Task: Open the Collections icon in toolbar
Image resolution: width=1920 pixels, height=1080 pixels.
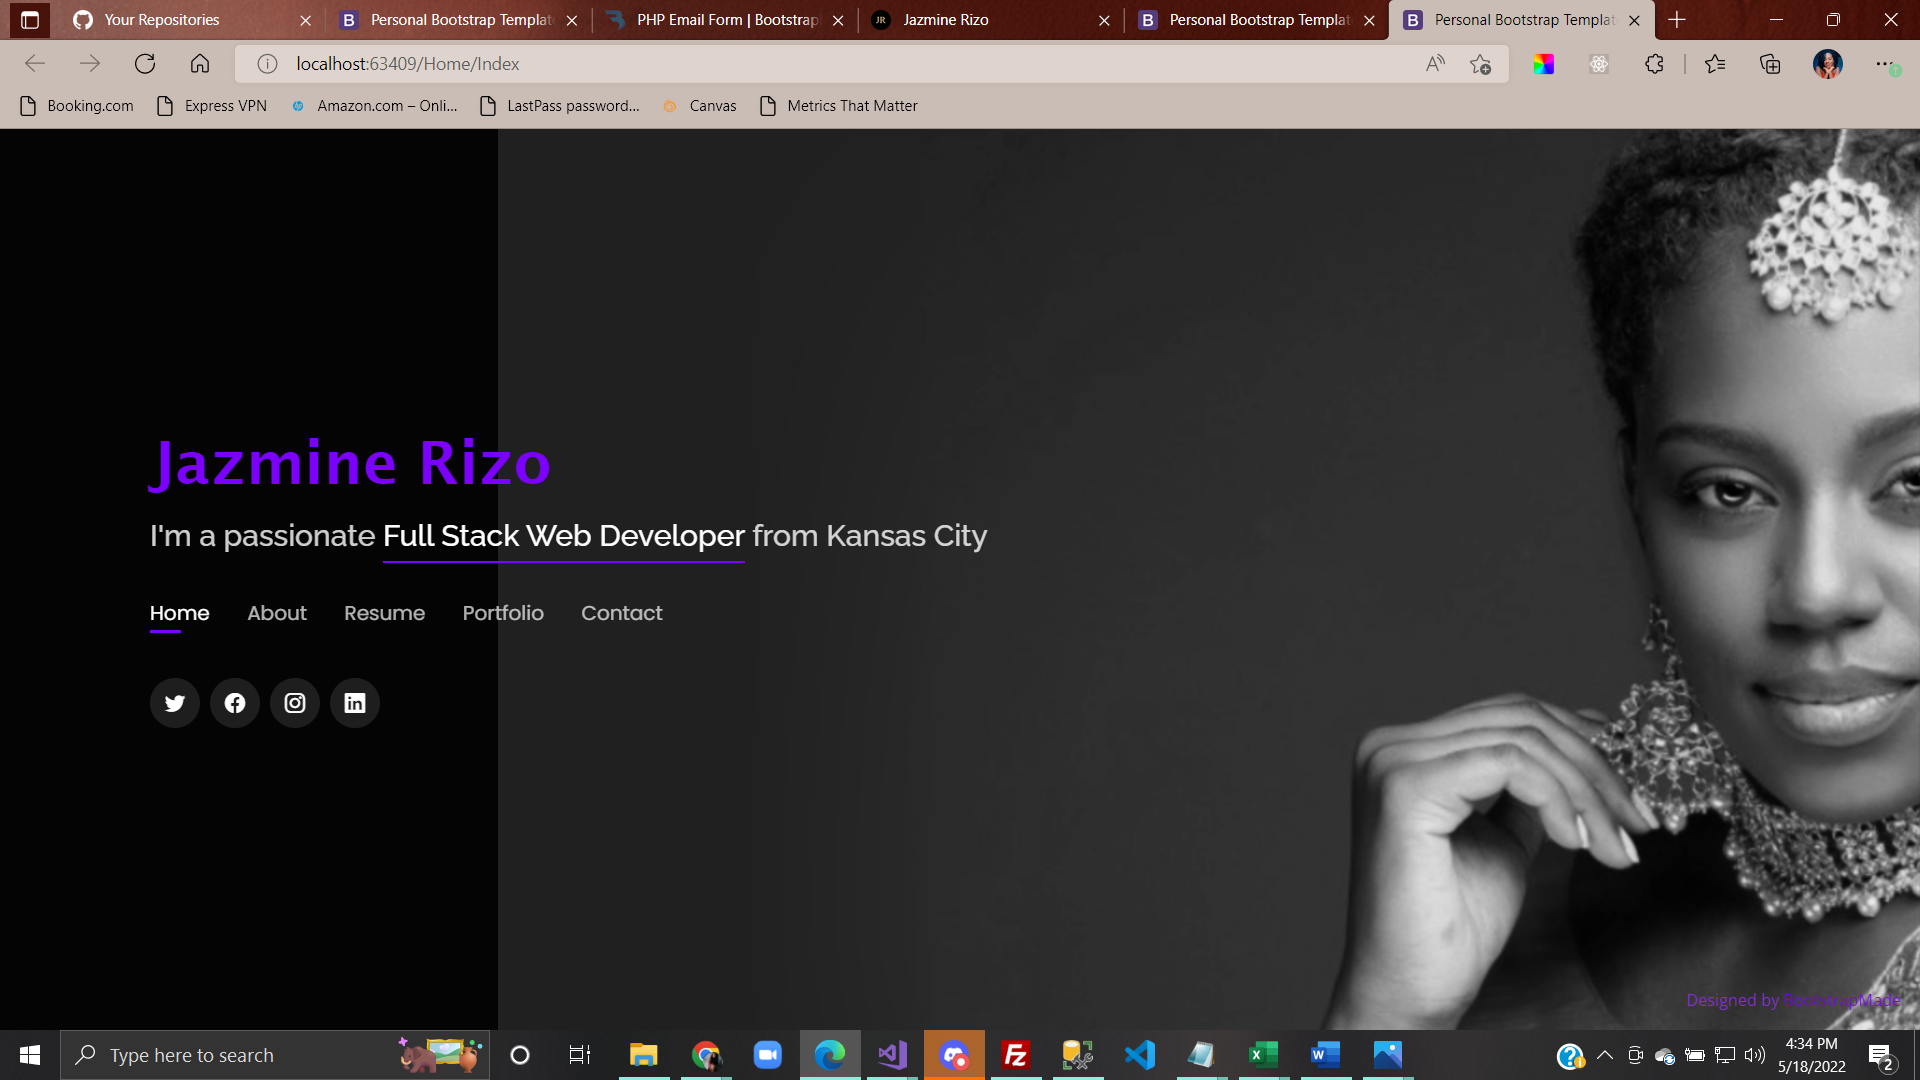Action: (1770, 64)
